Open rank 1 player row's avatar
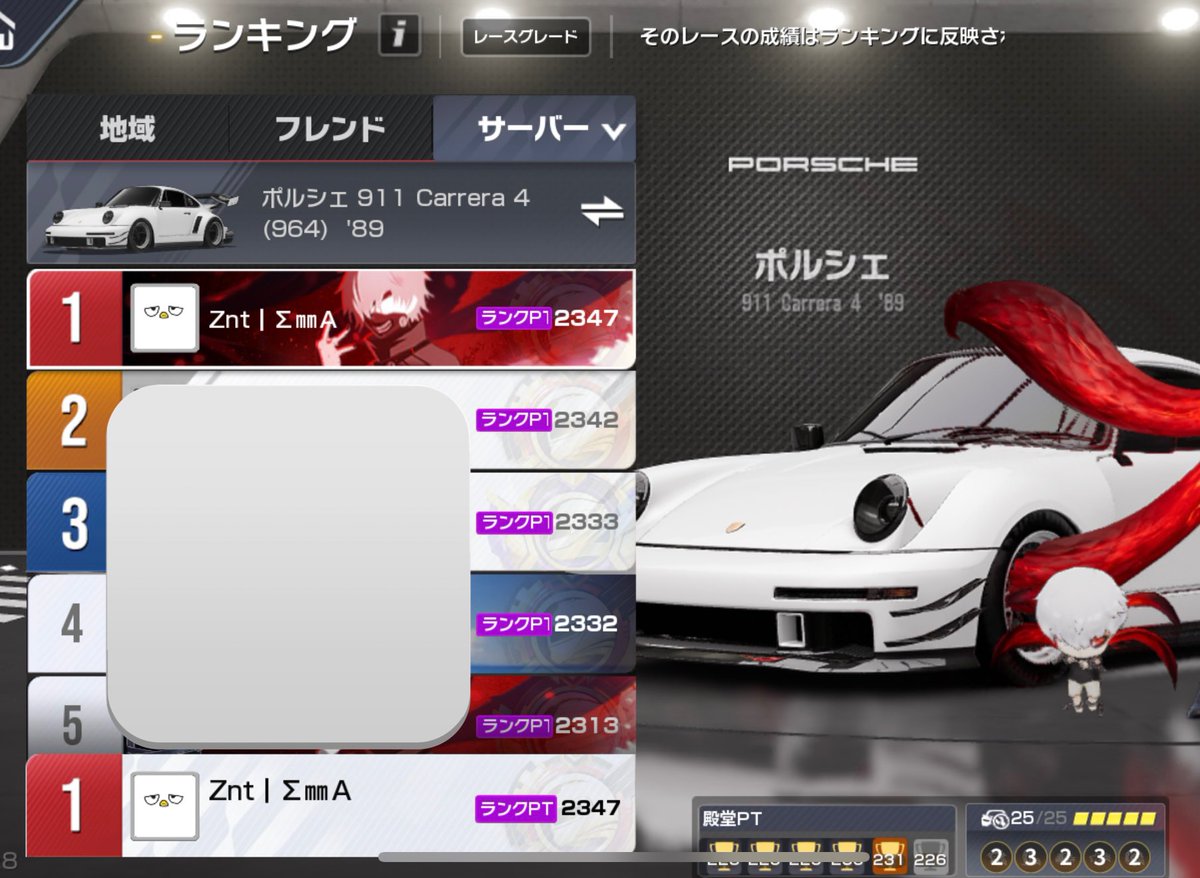The image size is (1200, 878). 164,318
